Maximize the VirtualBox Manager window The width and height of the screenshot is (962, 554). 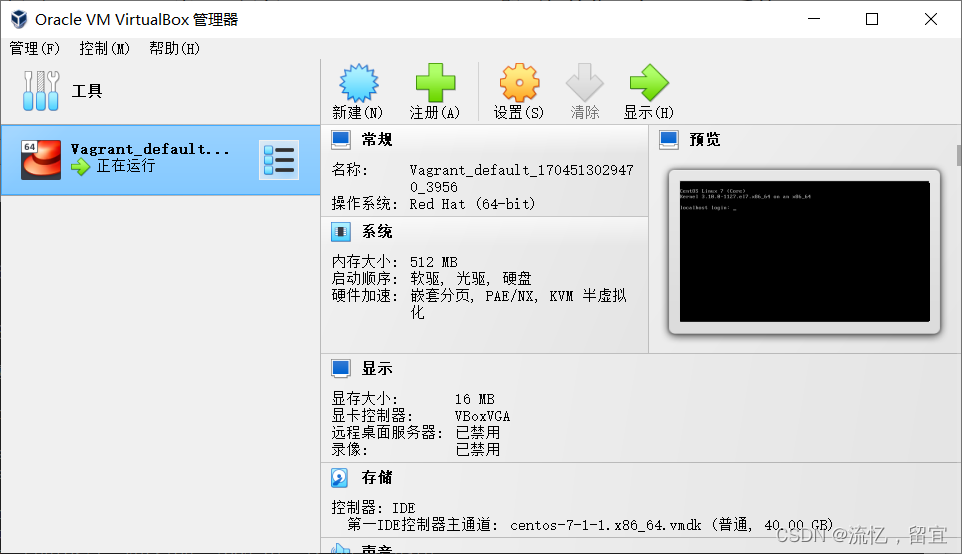[x=872, y=19]
